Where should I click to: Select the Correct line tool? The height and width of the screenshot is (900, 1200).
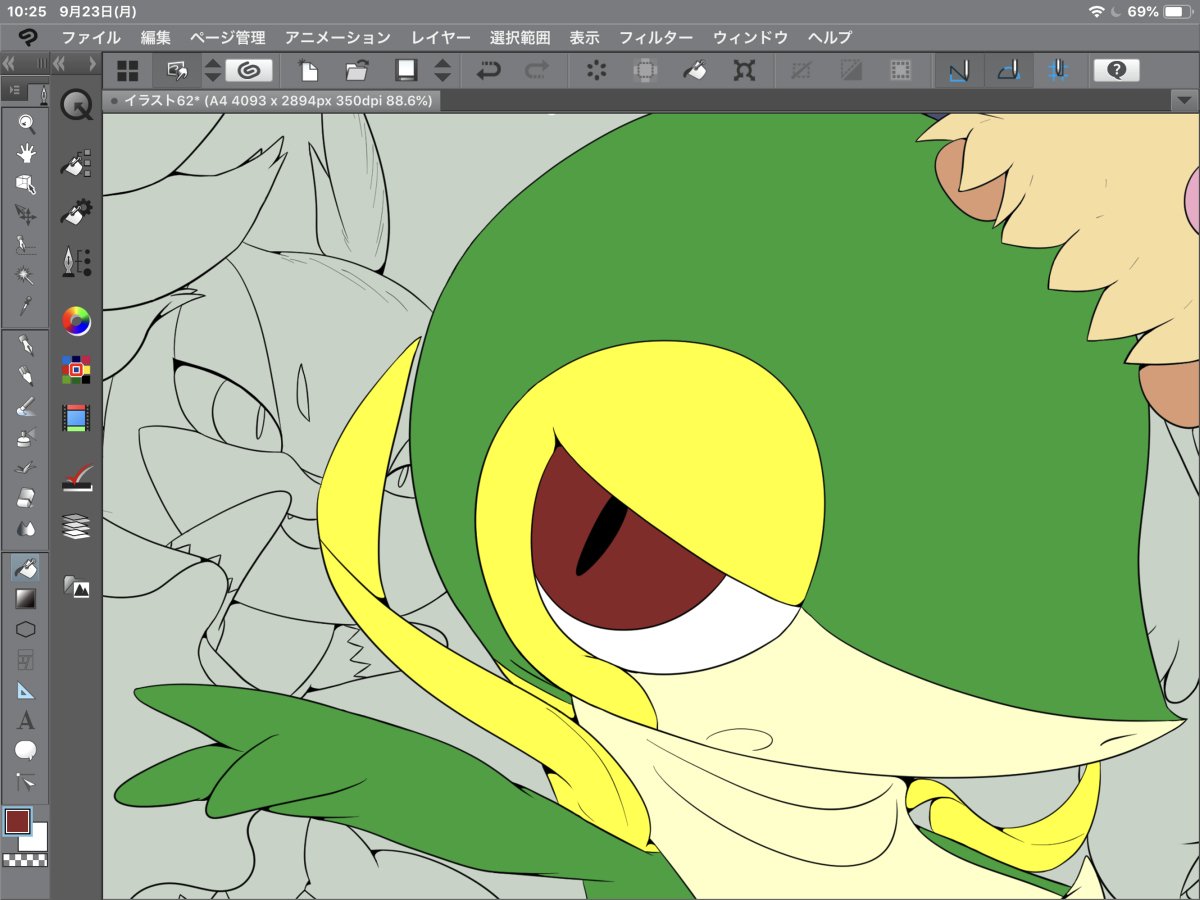[26, 781]
